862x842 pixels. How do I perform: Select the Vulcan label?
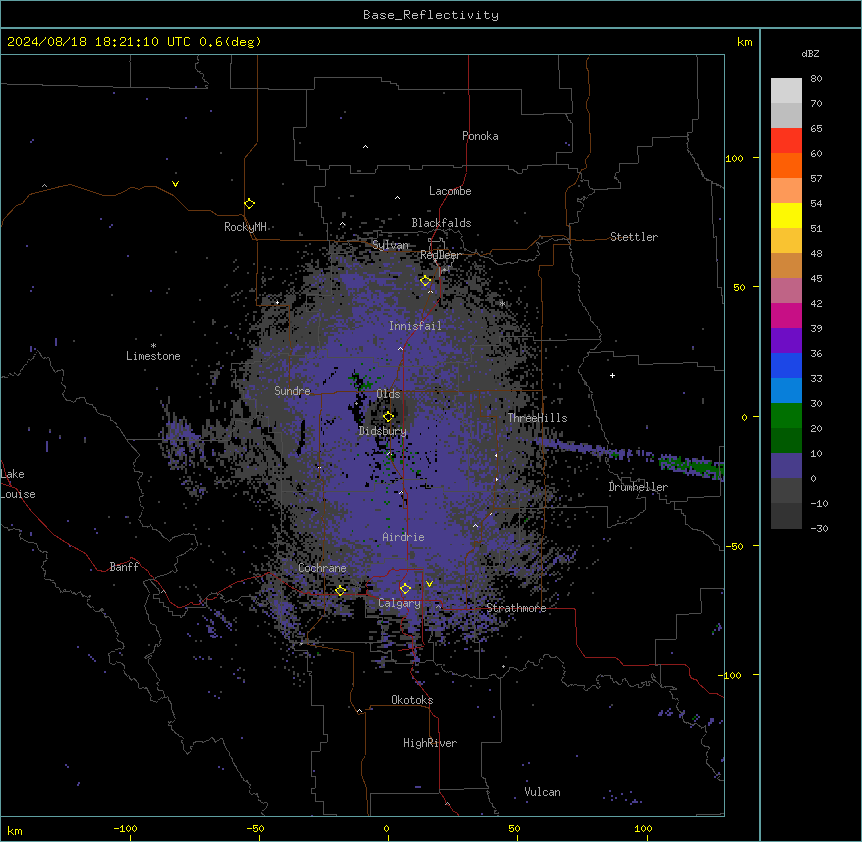tap(543, 792)
